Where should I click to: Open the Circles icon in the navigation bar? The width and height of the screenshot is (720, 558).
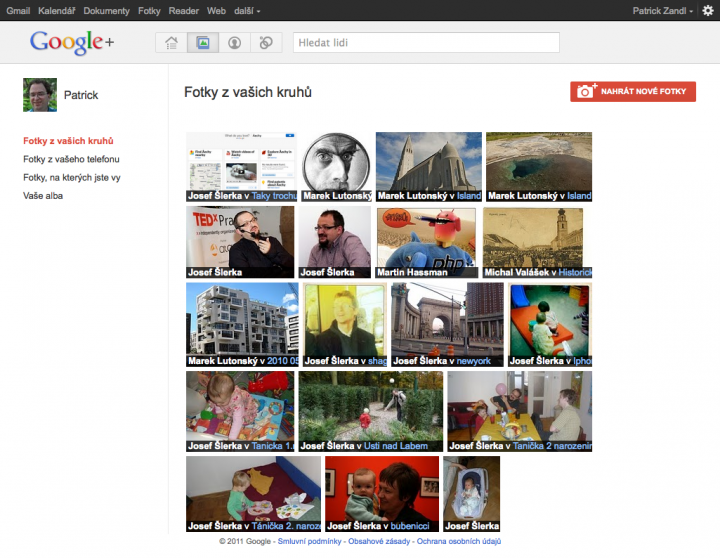tap(266, 43)
